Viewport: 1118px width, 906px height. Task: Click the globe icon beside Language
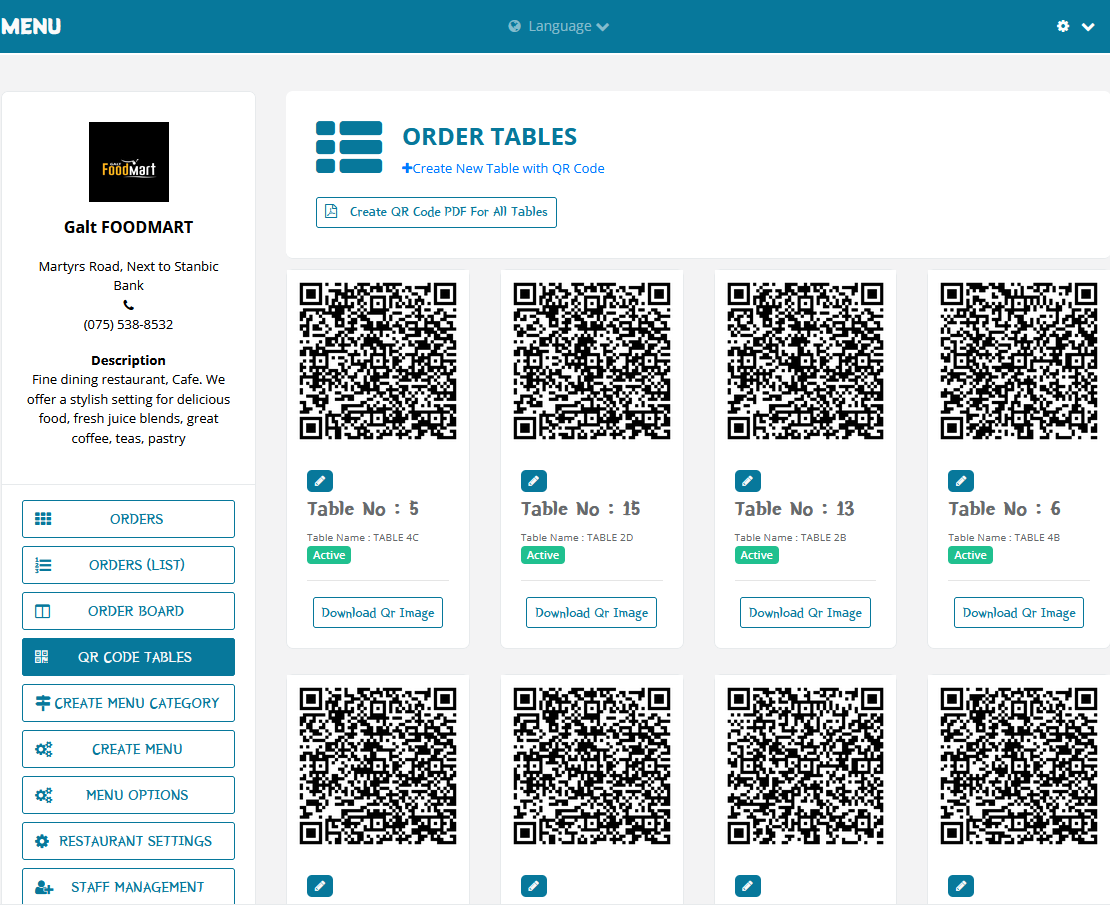pyautogui.click(x=514, y=26)
